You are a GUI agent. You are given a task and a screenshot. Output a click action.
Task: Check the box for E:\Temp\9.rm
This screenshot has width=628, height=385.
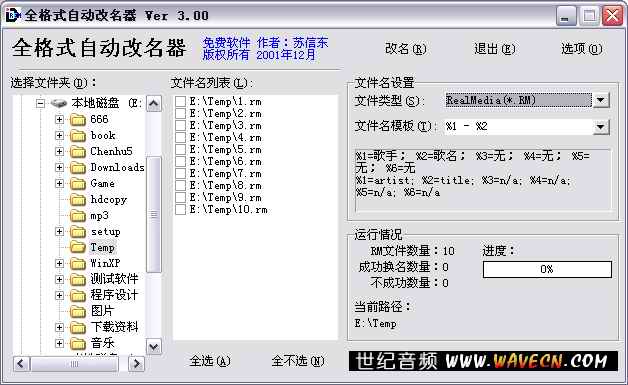181,198
